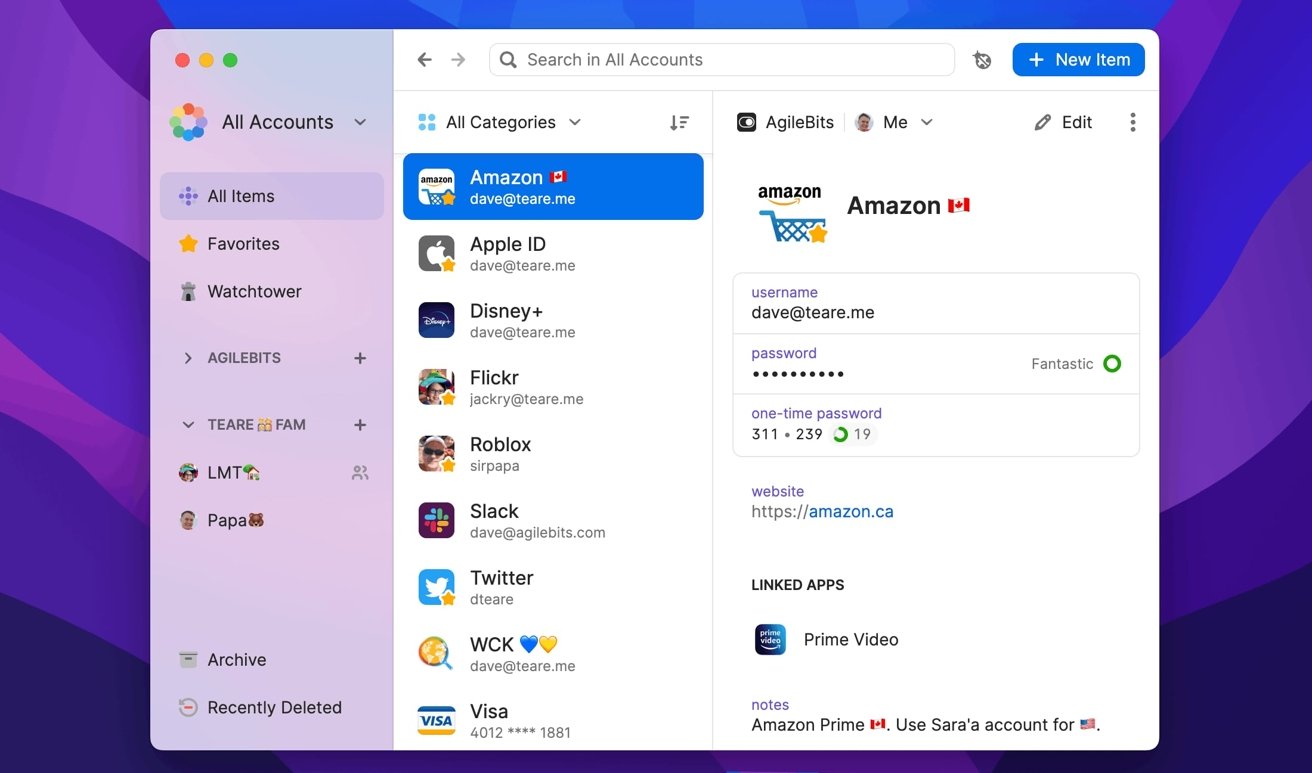Open the three-dot more options menu
1312x773 pixels.
1132,122
